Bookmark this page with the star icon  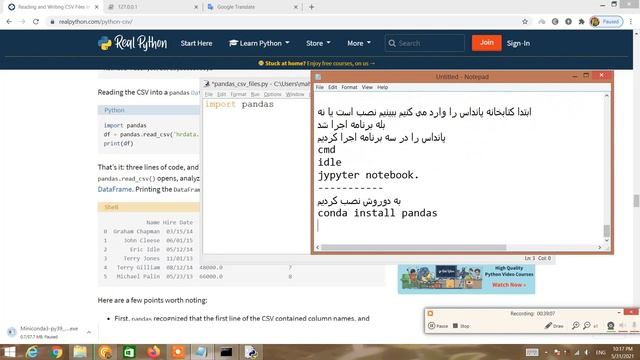click(525, 22)
